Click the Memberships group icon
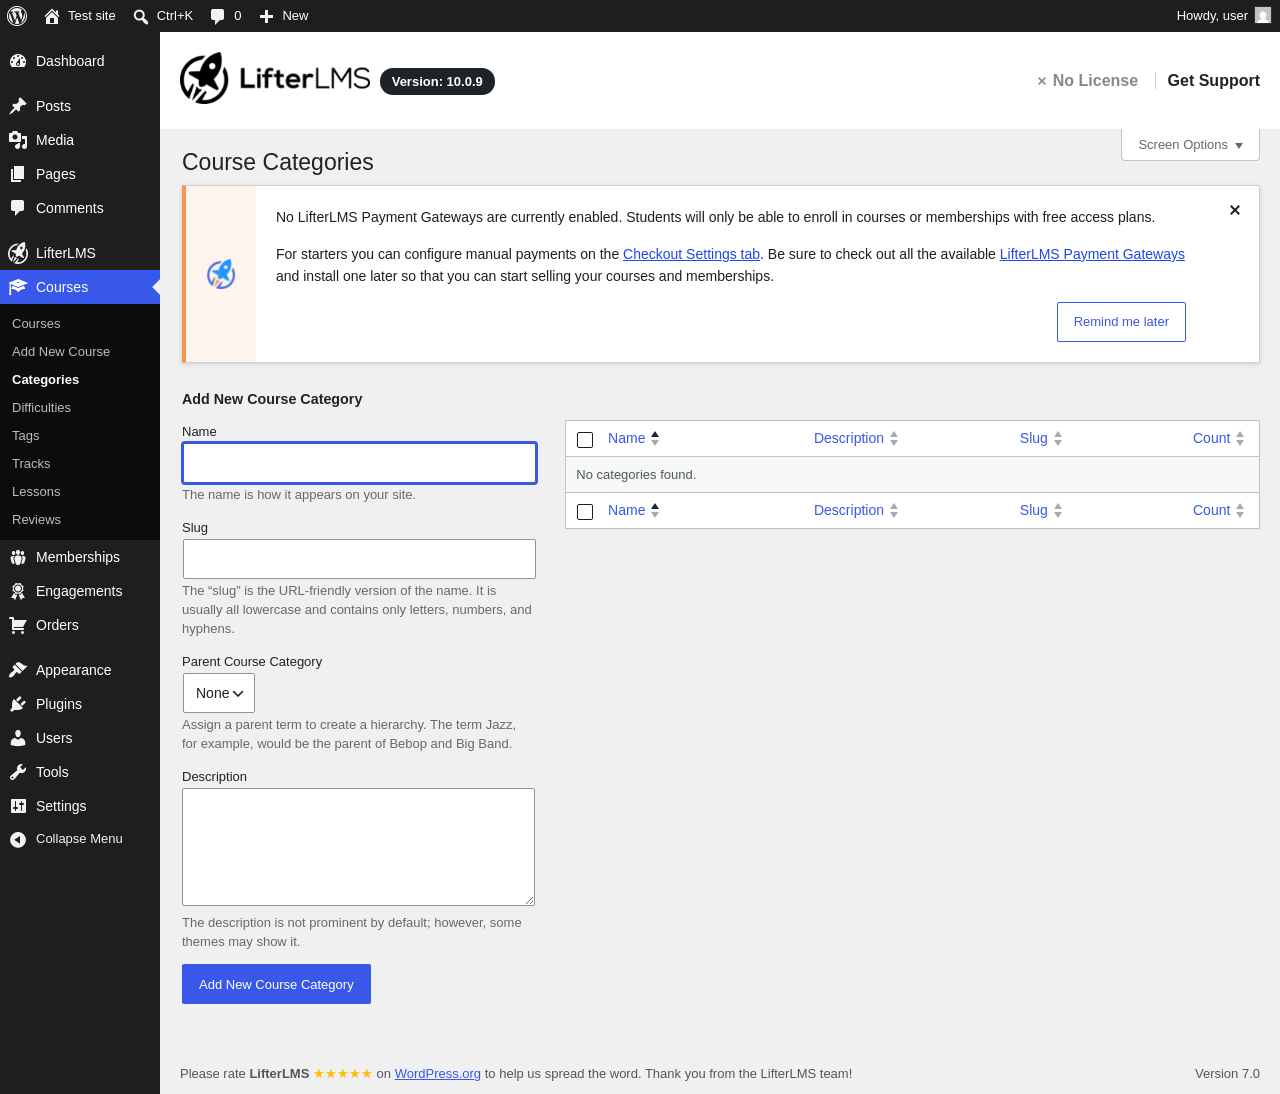 click(x=18, y=557)
